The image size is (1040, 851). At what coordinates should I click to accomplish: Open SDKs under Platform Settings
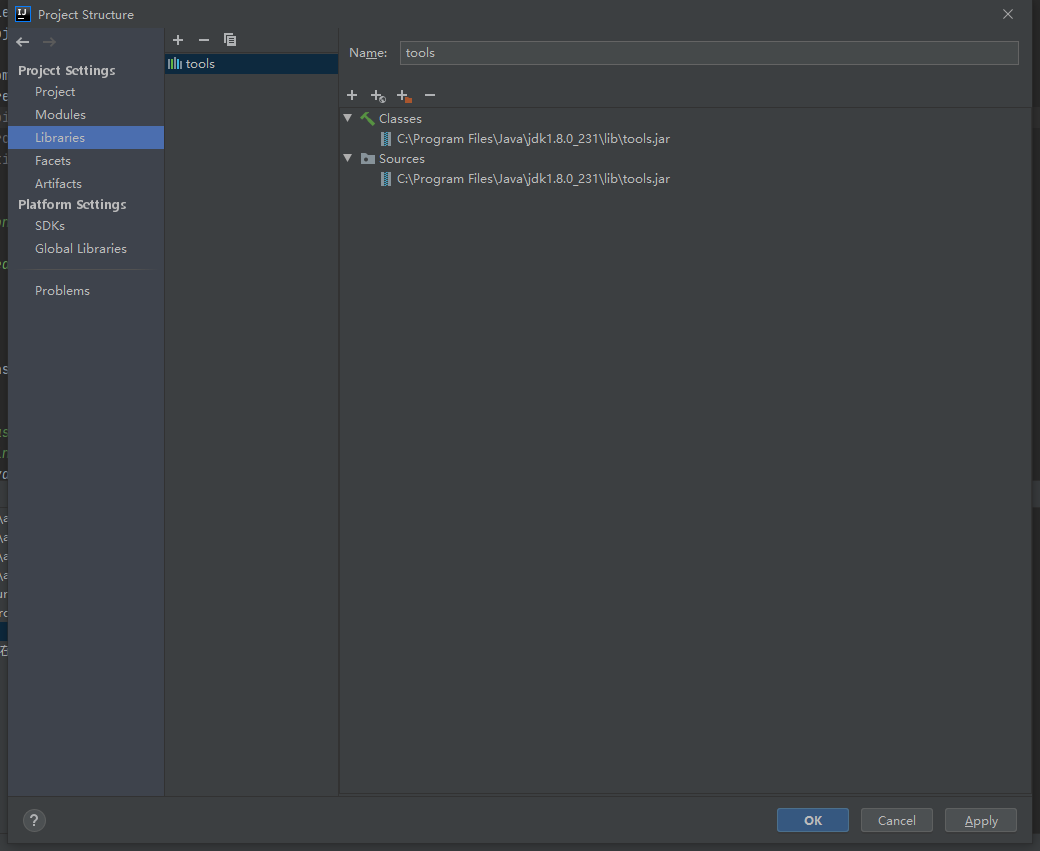tap(50, 226)
